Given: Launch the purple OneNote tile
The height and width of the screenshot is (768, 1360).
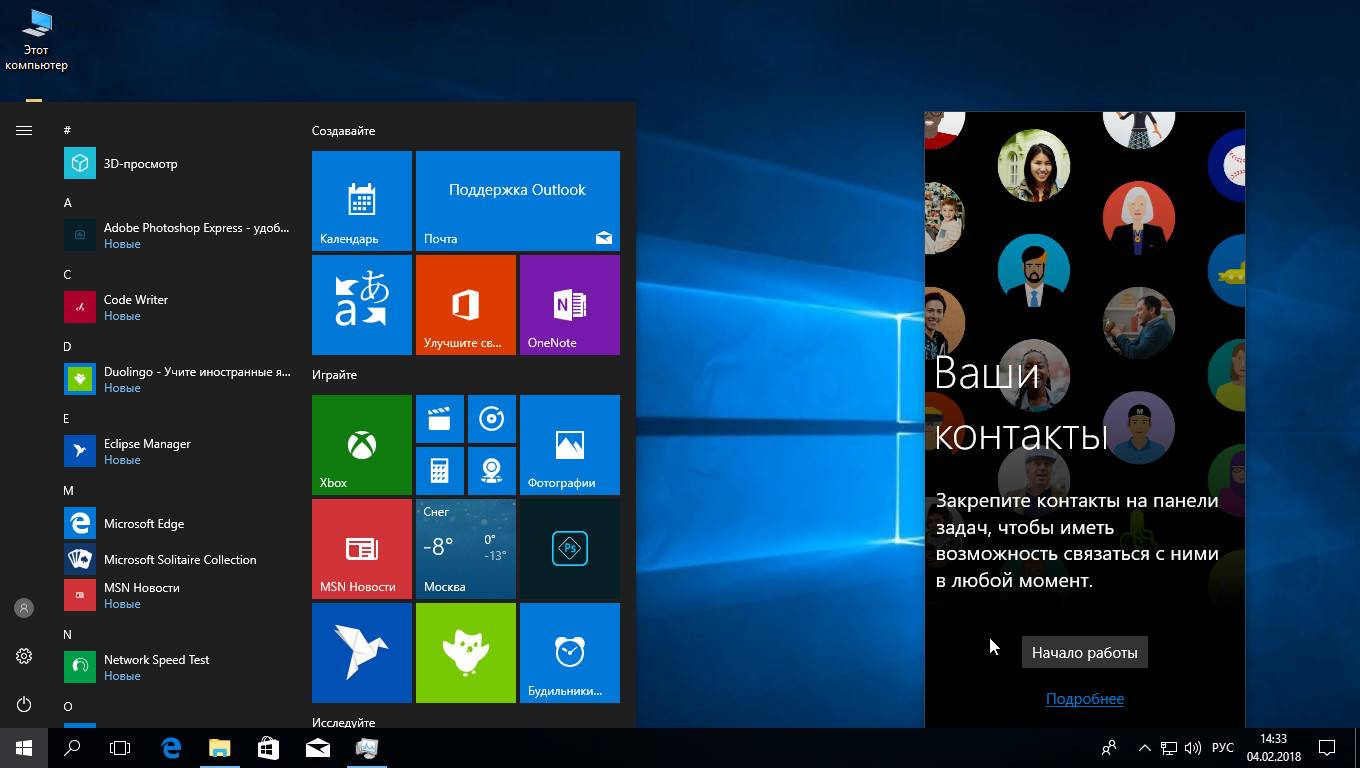Looking at the screenshot, I should (x=570, y=305).
